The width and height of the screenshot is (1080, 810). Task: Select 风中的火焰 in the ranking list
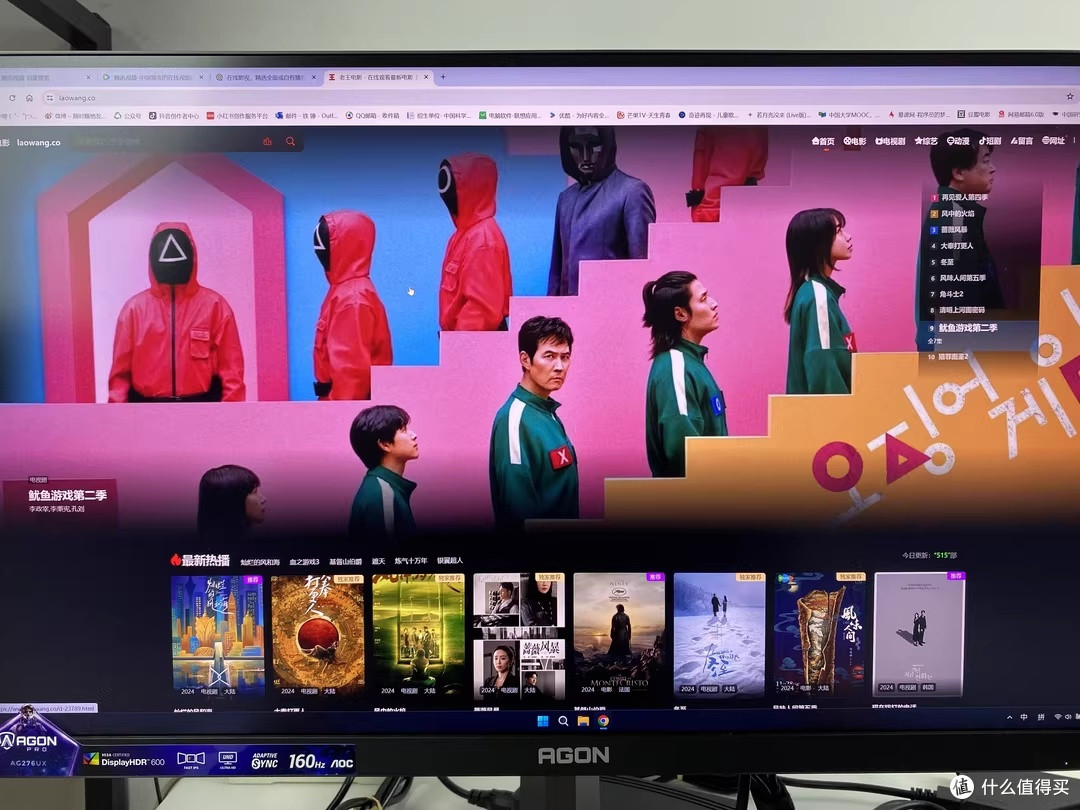pos(957,214)
